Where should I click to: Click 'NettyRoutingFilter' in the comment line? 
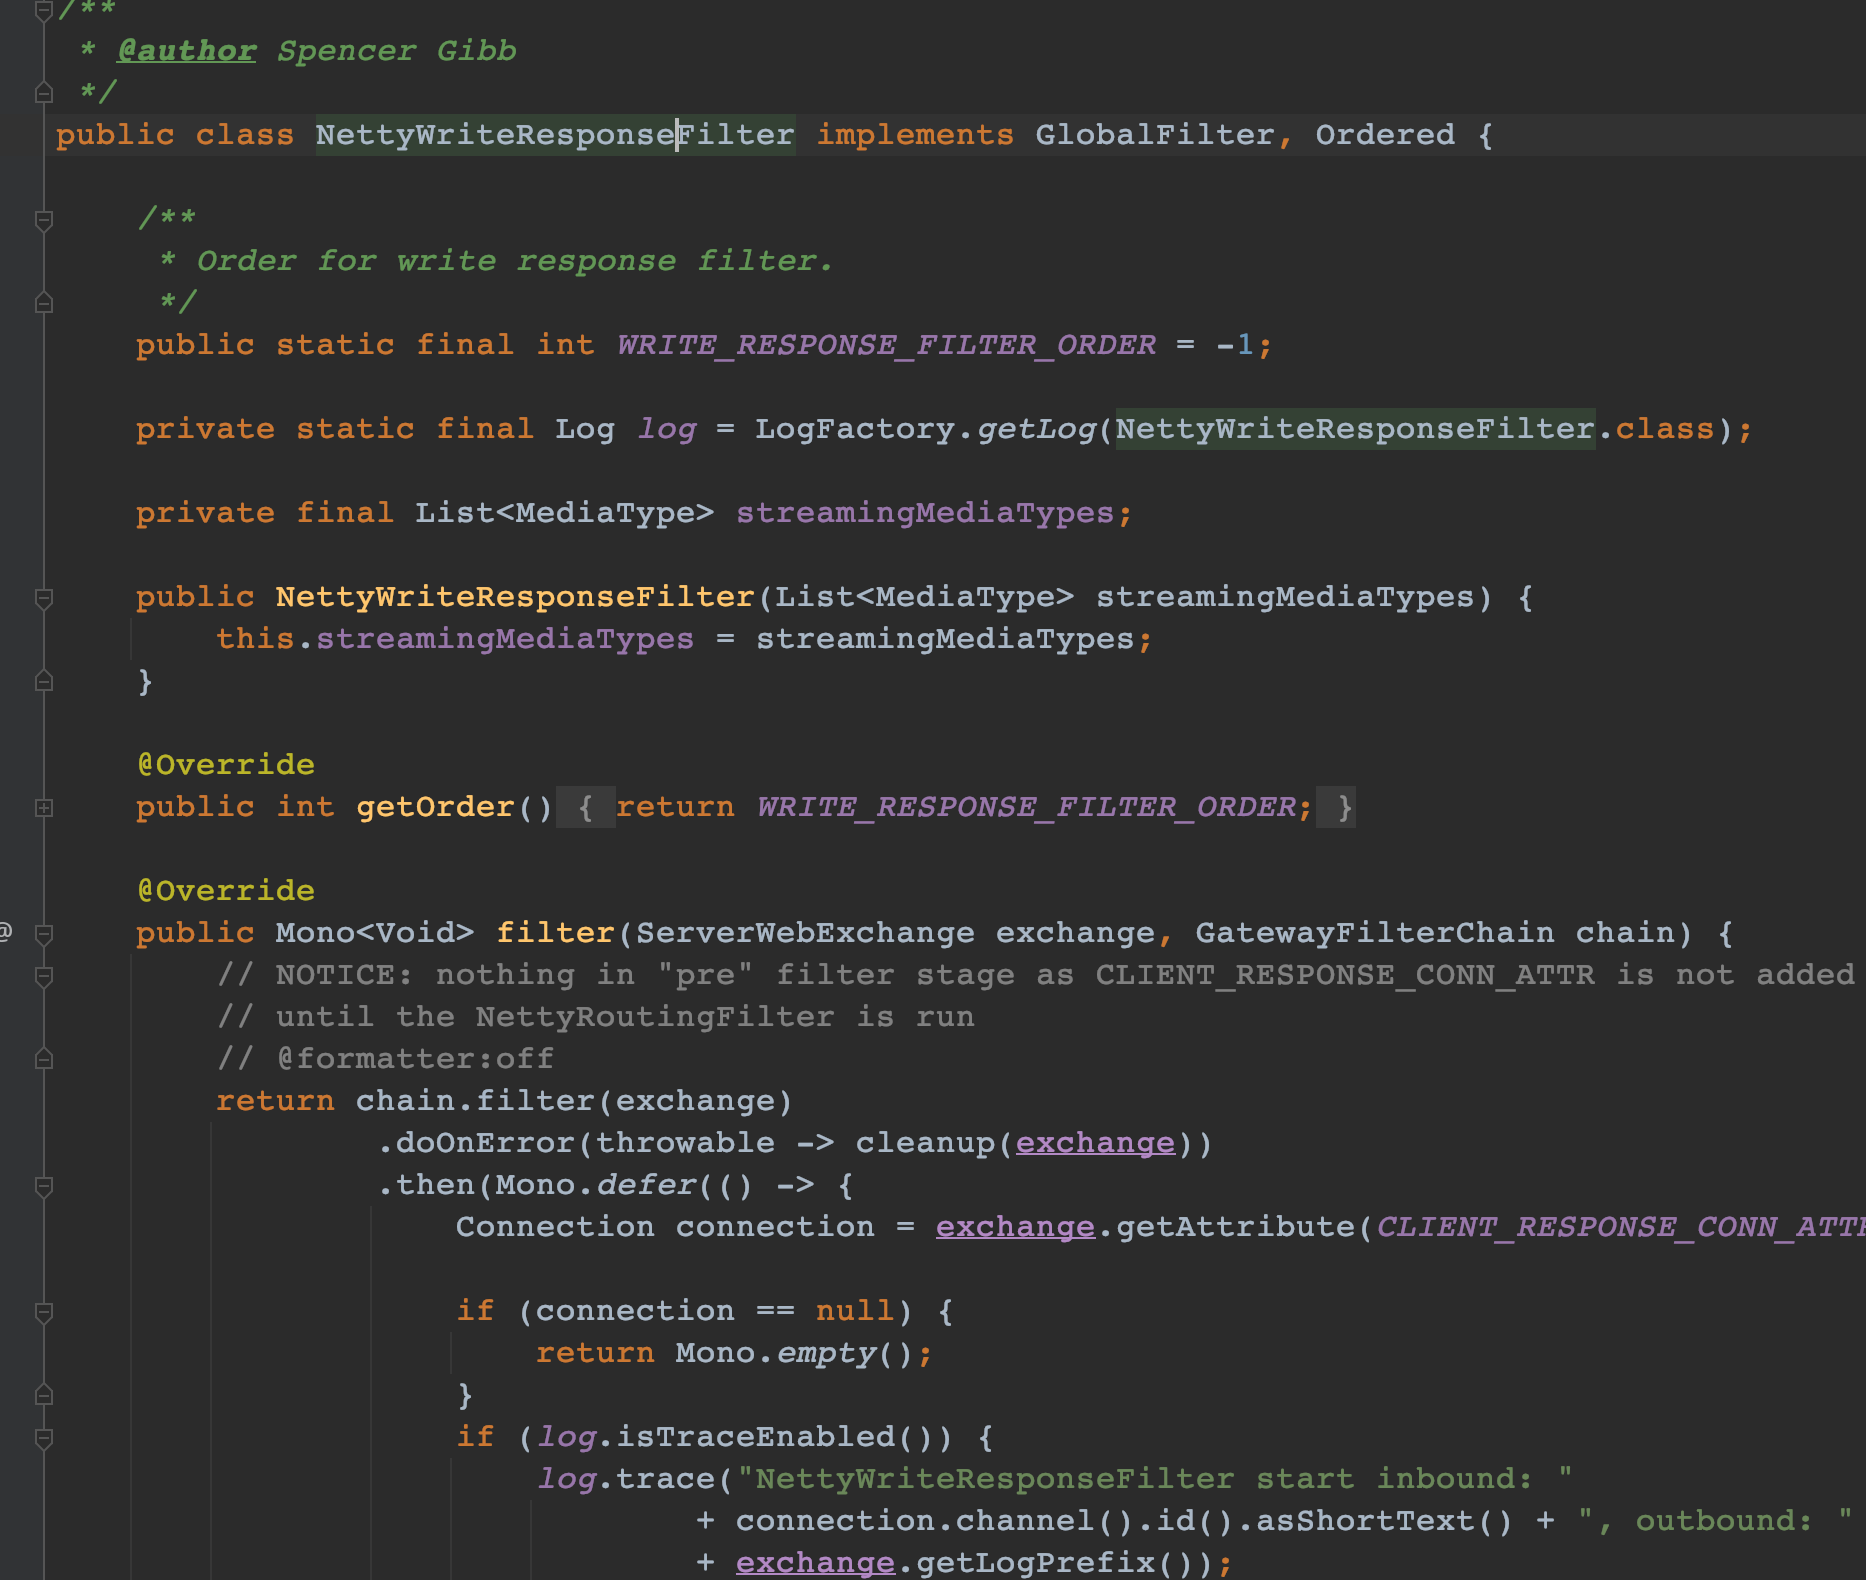tap(655, 1017)
